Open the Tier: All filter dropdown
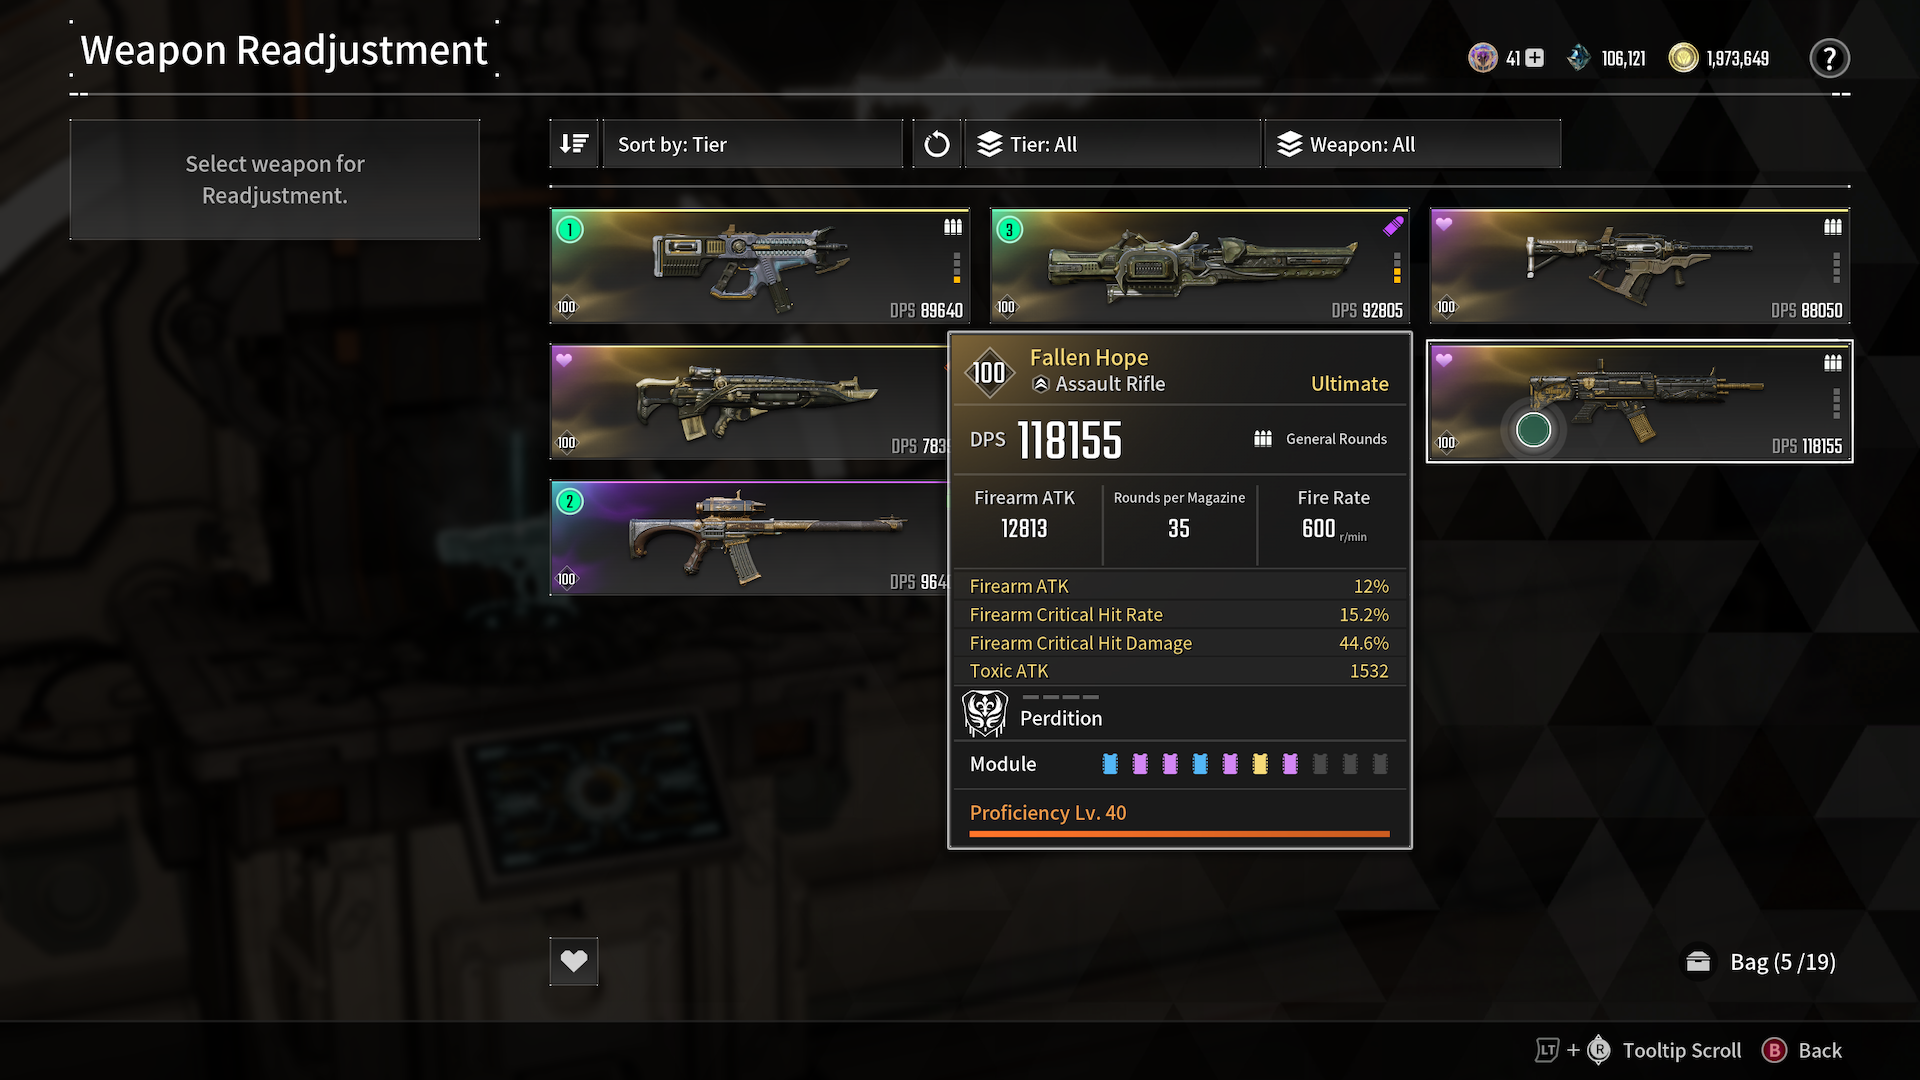Image resolution: width=1920 pixels, height=1080 pixels. [1112, 144]
